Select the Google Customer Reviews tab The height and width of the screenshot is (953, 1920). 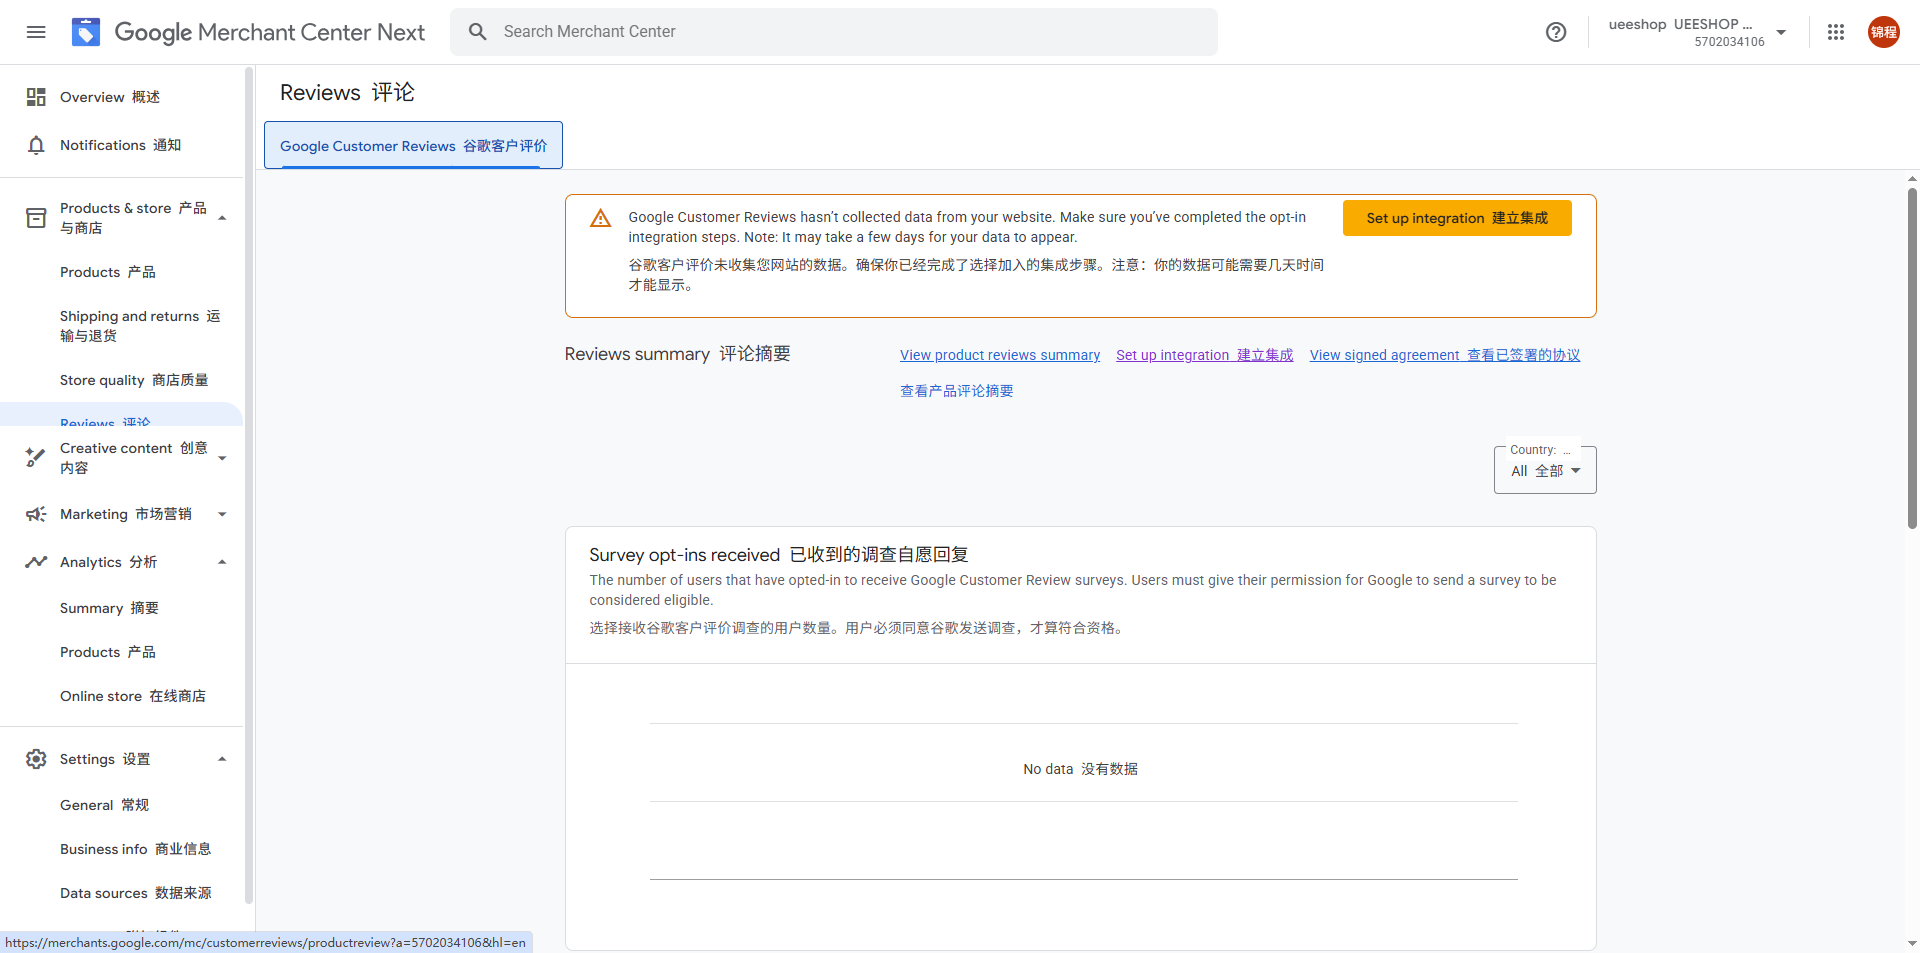(x=413, y=146)
